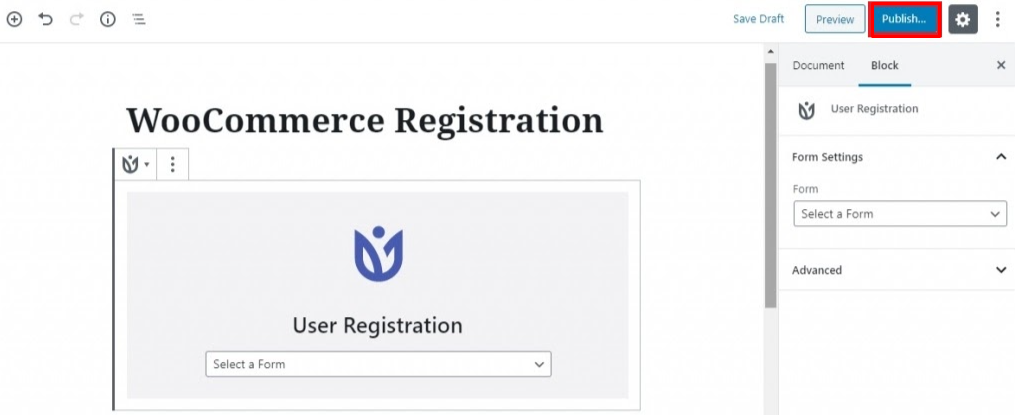This screenshot has width=1015, height=415.
Task: Toggle the settings gear sidebar
Action: click(x=963, y=19)
